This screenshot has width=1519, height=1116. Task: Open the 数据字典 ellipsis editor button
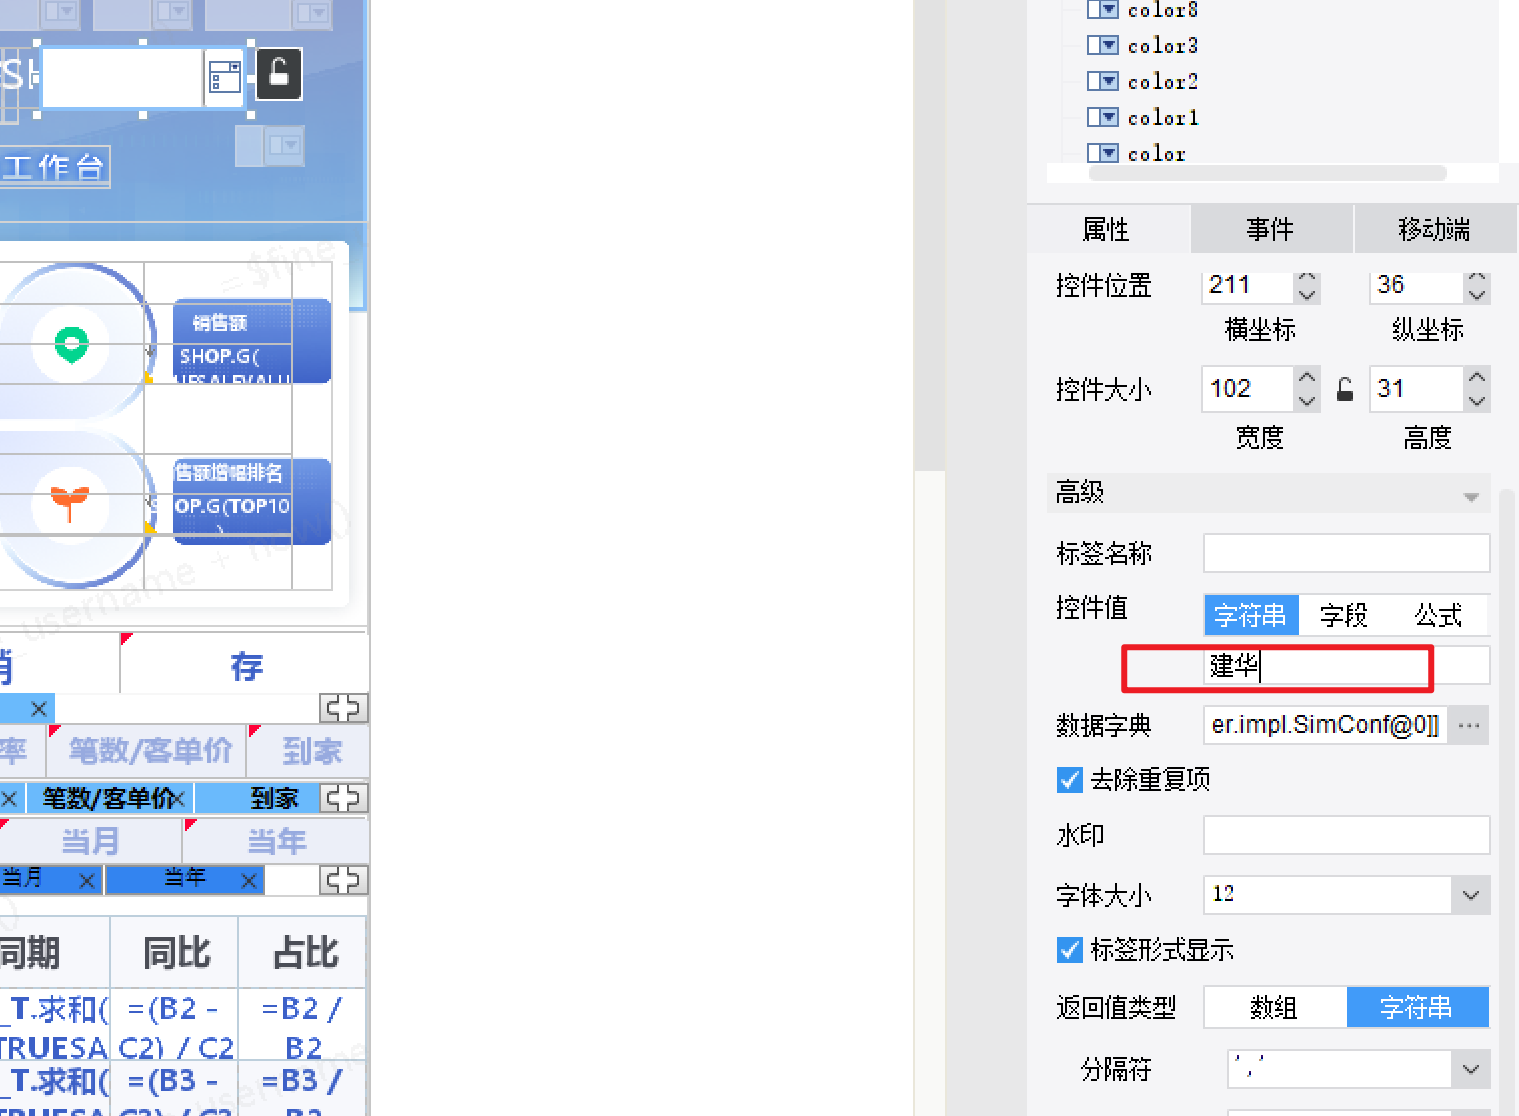click(1469, 725)
